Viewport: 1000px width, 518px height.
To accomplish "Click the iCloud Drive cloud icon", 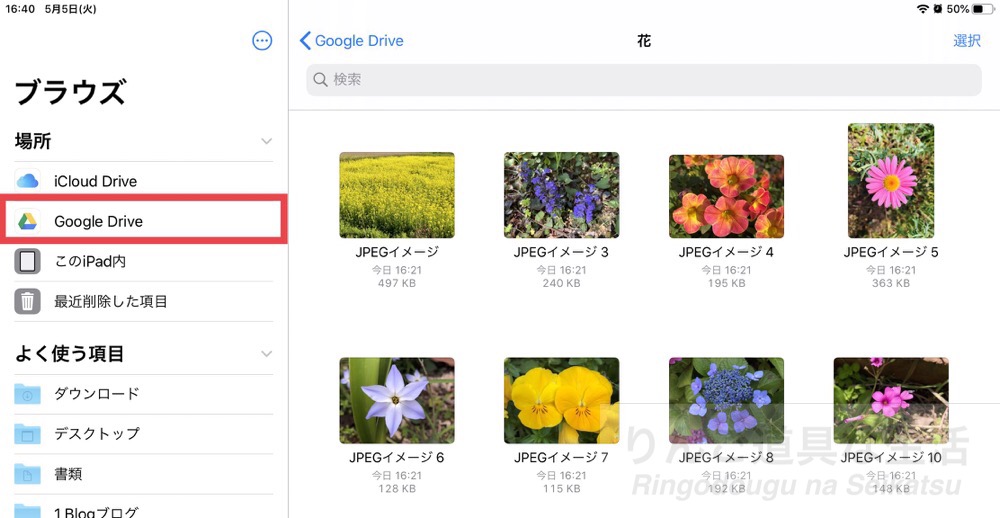I will [x=27, y=181].
